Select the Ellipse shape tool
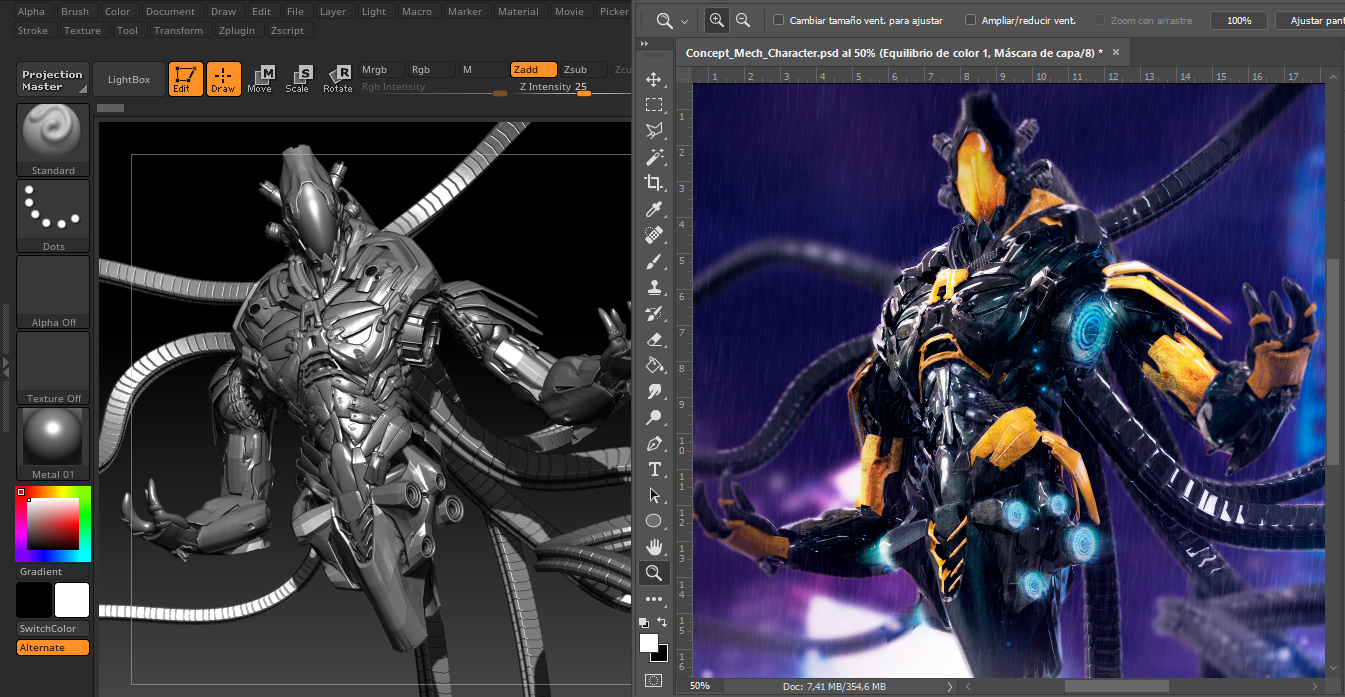Viewport: 1345px width, 697px height. pos(654,521)
